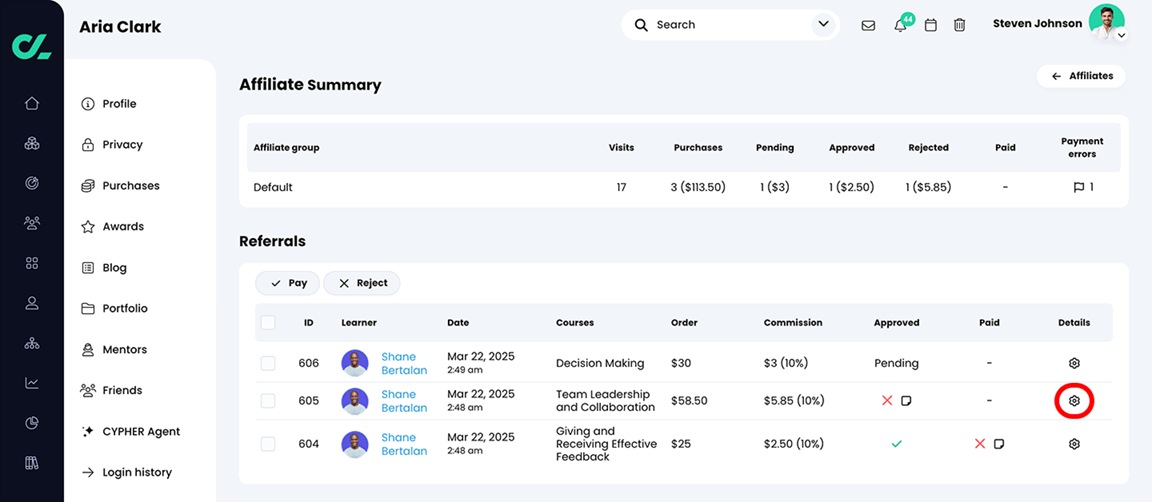The height and width of the screenshot is (502, 1152).
Task: Open details gear for referral 605
Action: tap(1073, 401)
